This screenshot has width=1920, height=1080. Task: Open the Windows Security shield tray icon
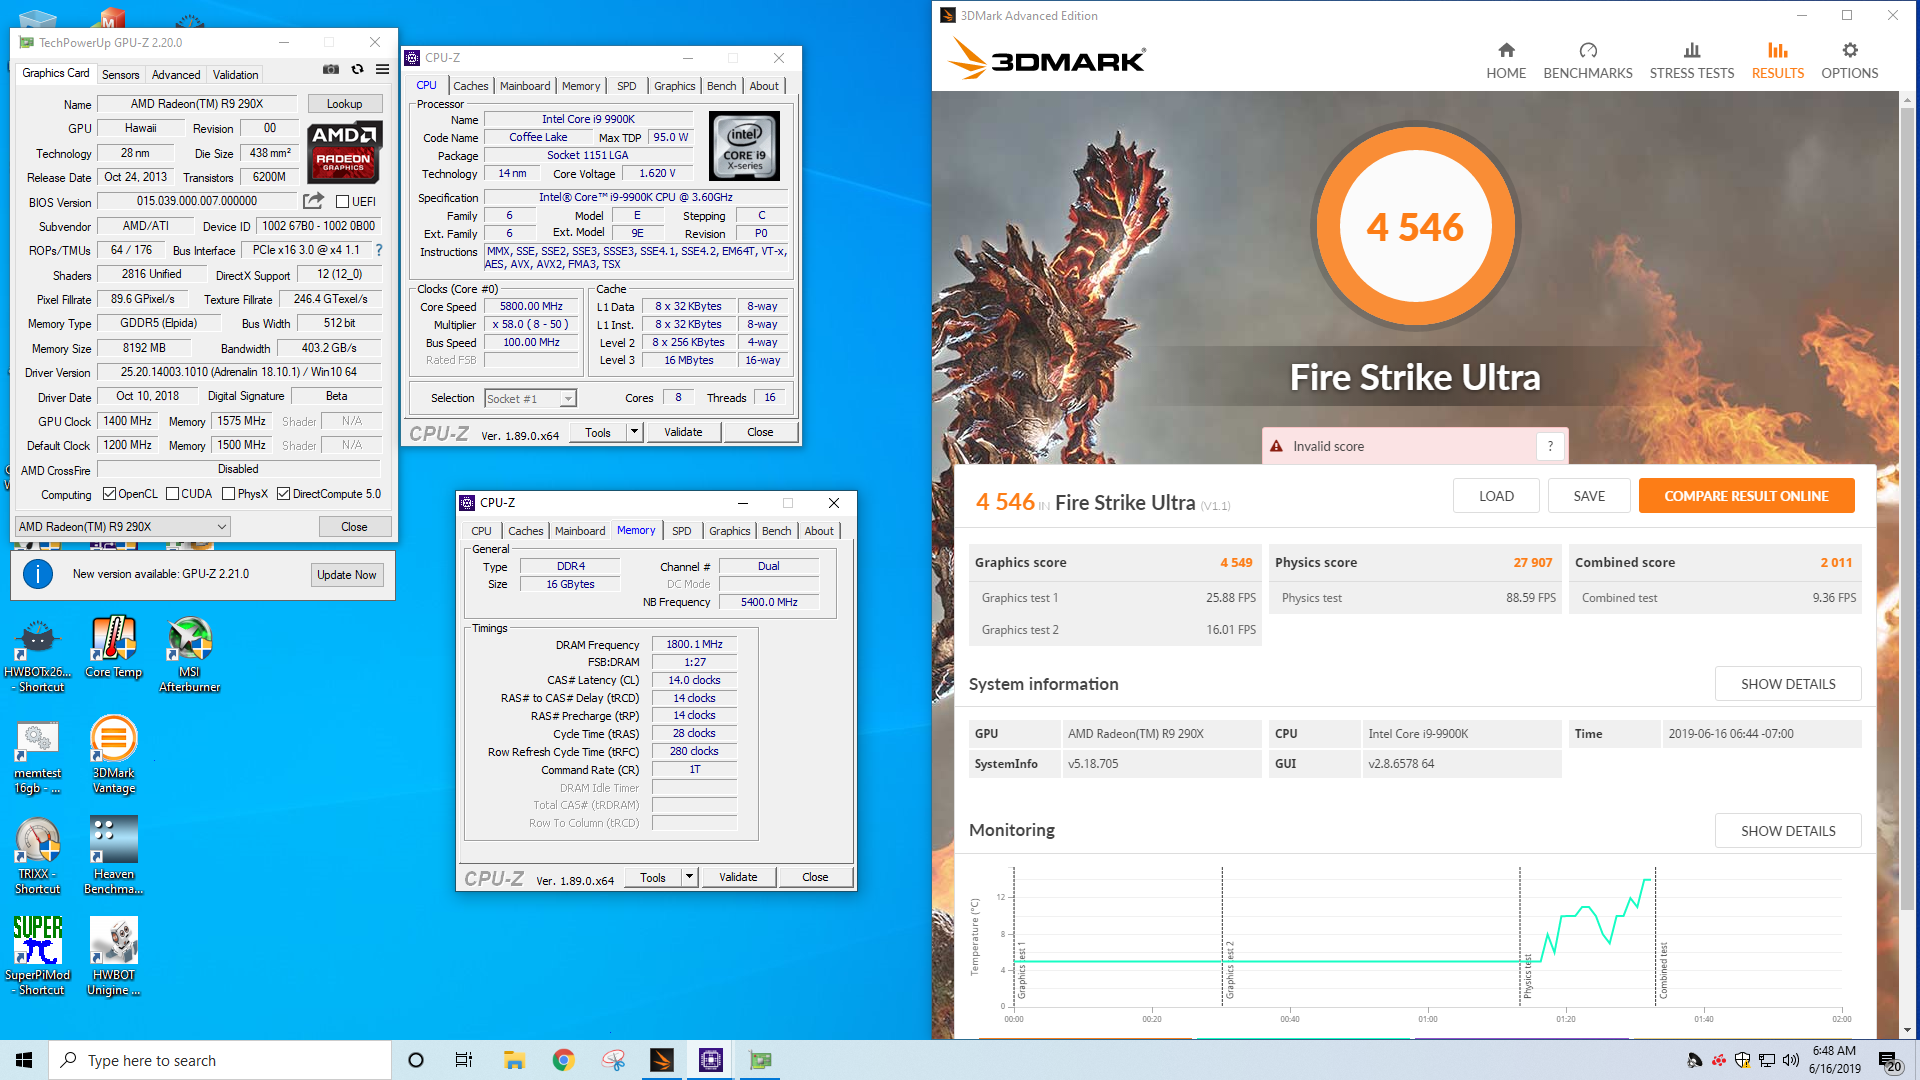[x=1742, y=1060]
